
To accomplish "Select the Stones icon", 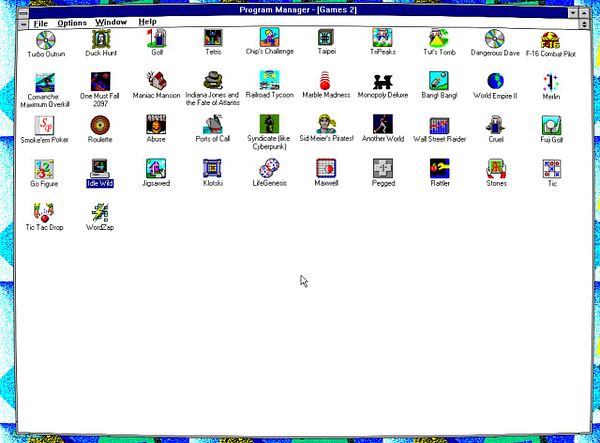I will coord(496,168).
